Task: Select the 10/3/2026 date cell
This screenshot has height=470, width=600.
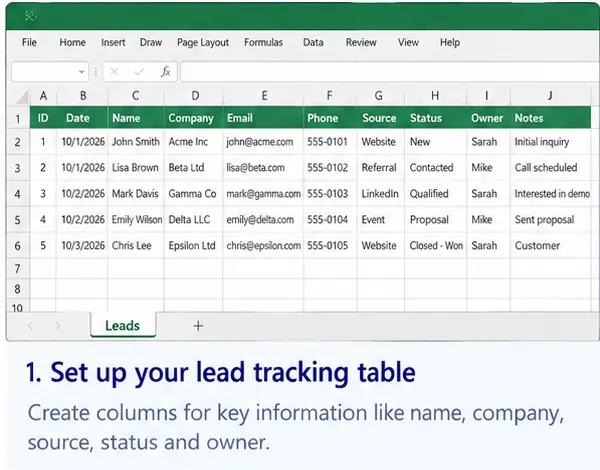Action: pyautogui.click(x=82, y=245)
